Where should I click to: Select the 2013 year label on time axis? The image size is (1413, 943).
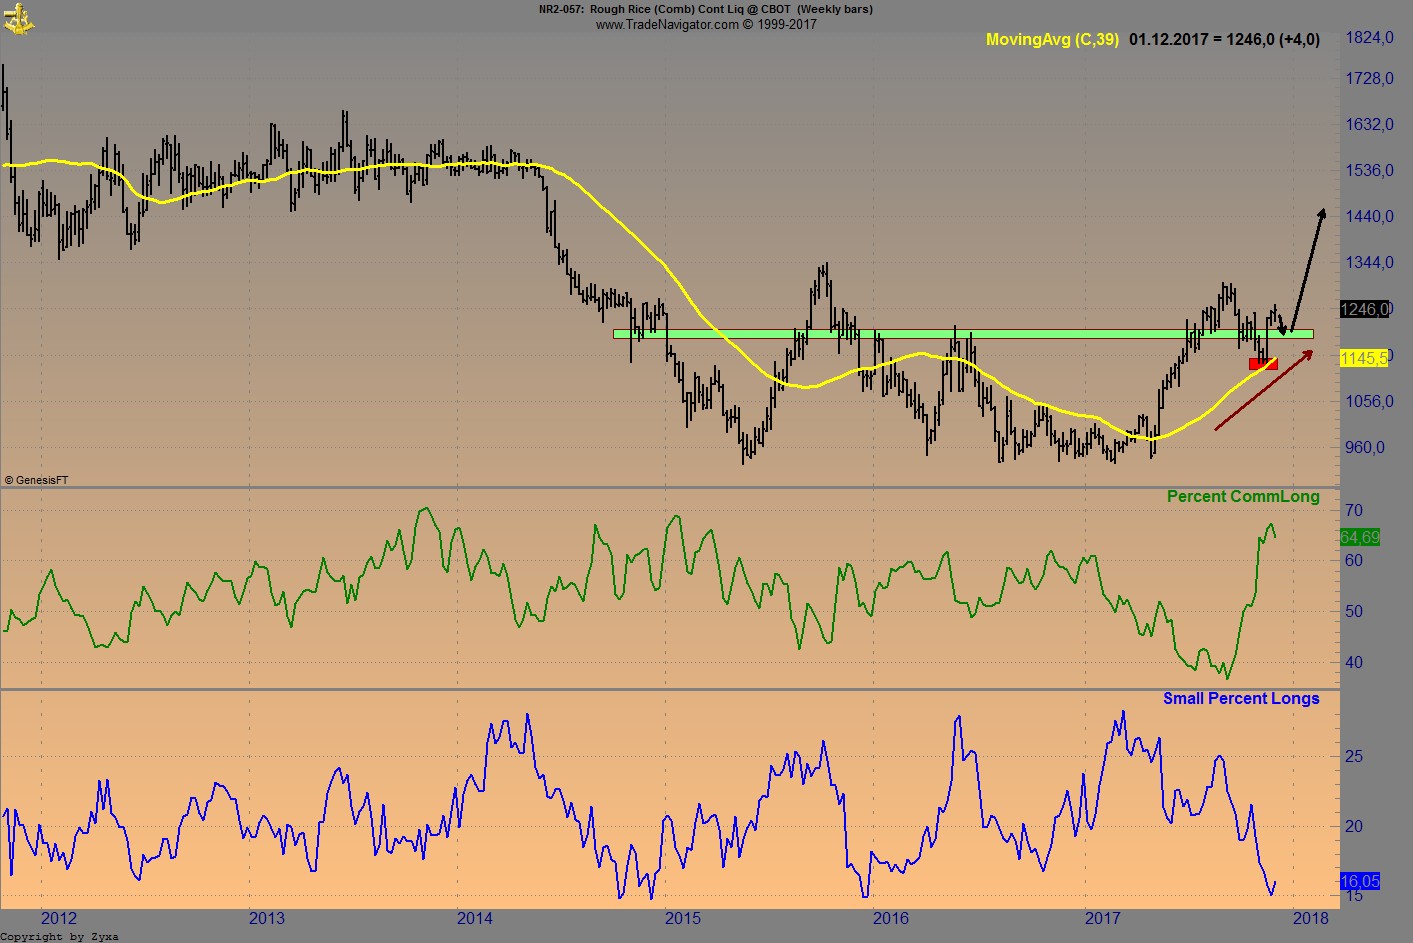point(267,918)
